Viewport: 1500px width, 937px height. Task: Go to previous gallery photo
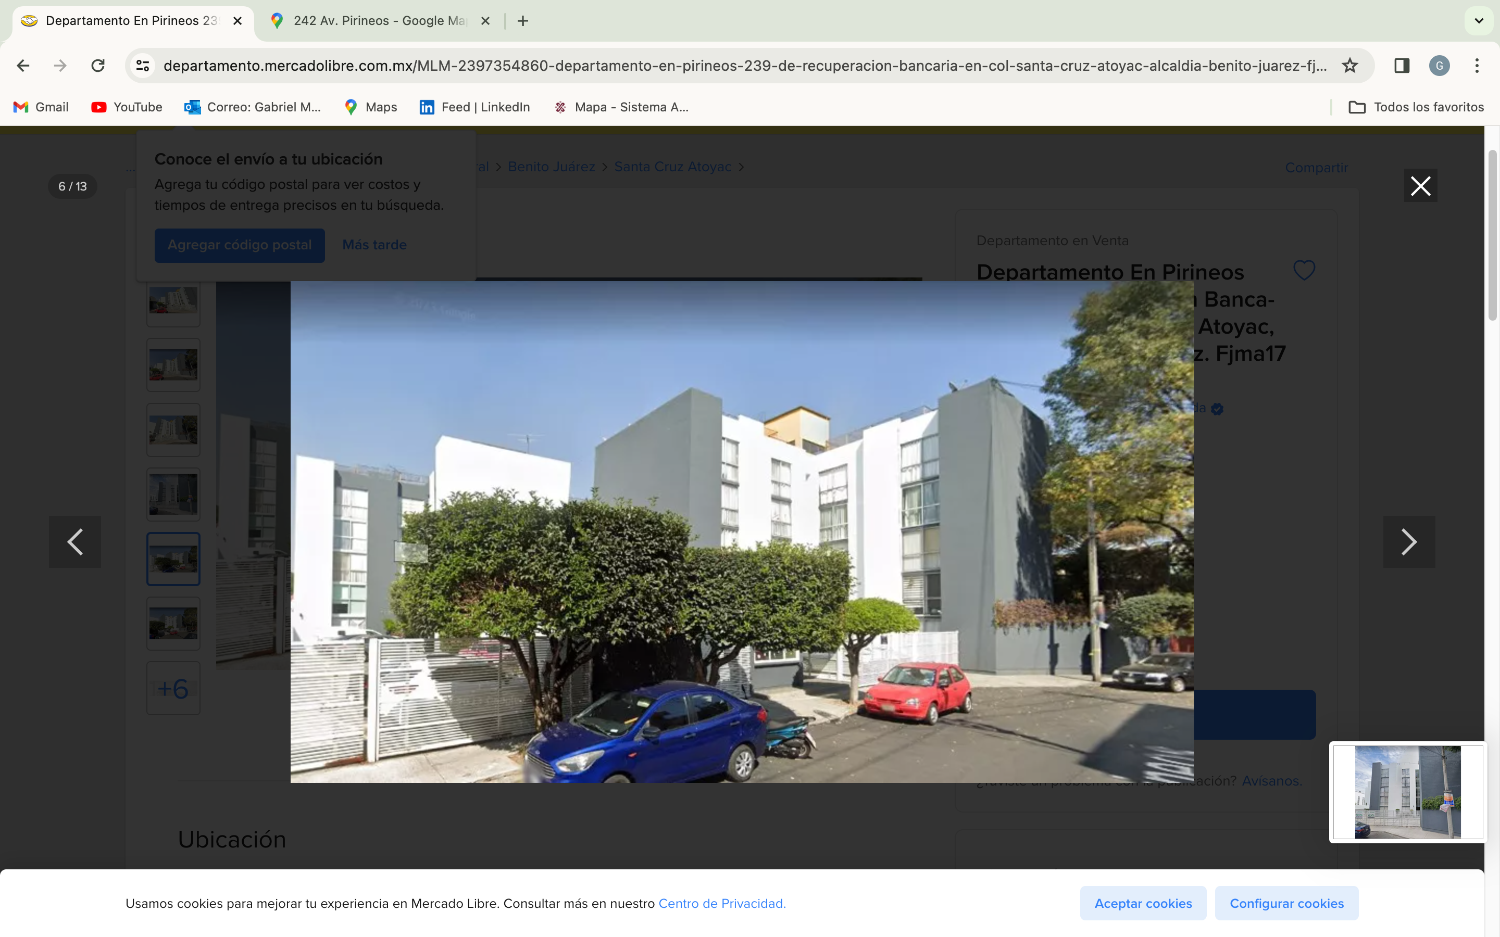(x=75, y=542)
